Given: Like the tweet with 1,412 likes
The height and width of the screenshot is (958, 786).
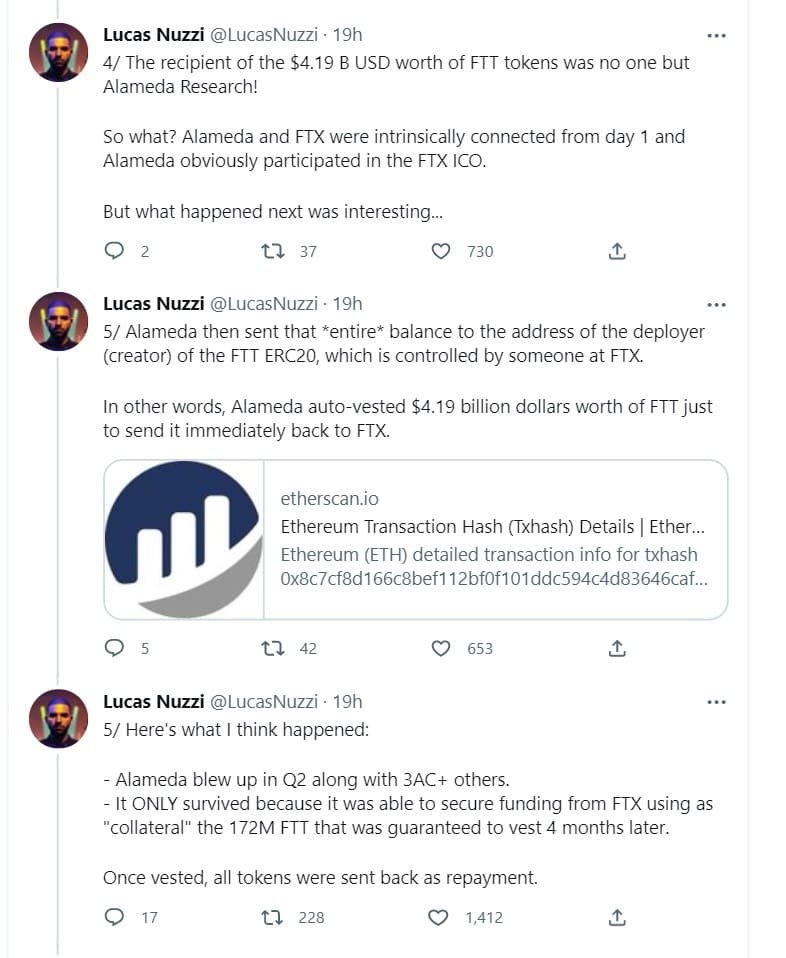Looking at the screenshot, I should 440,917.
